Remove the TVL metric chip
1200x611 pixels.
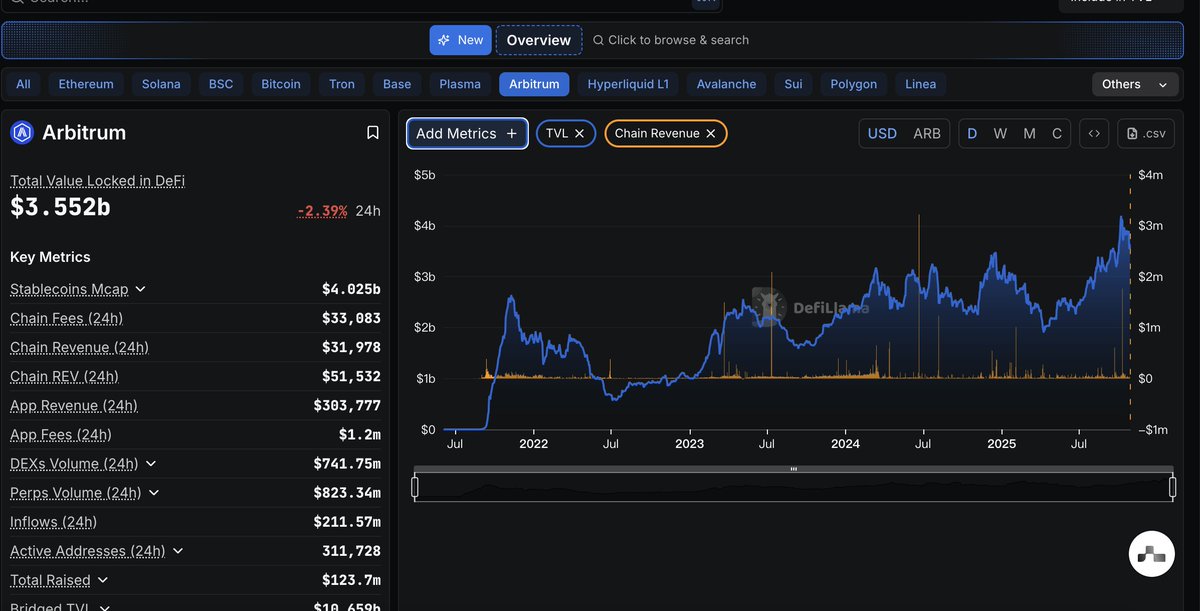coord(580,133)
